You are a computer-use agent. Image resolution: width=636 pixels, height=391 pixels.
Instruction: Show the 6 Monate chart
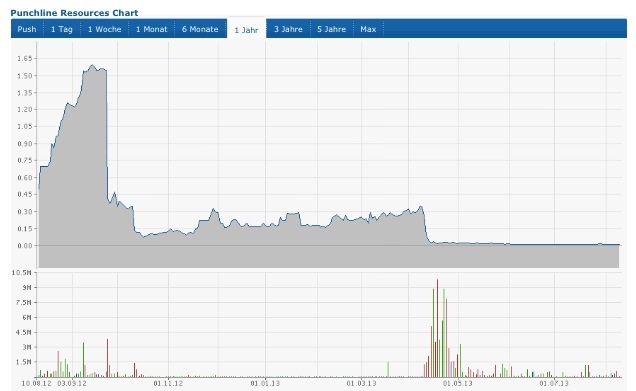point(200,29)
